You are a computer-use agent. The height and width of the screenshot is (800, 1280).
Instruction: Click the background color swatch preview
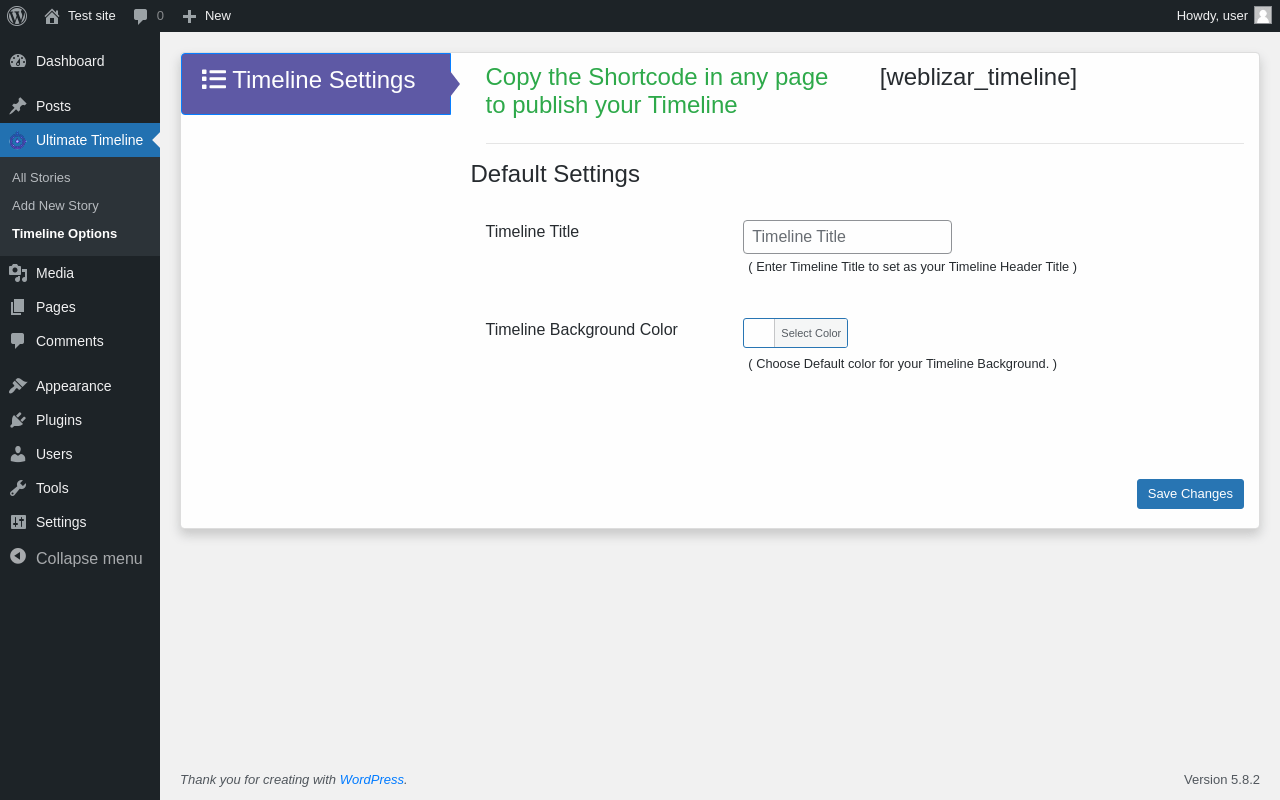pos(759,333)
